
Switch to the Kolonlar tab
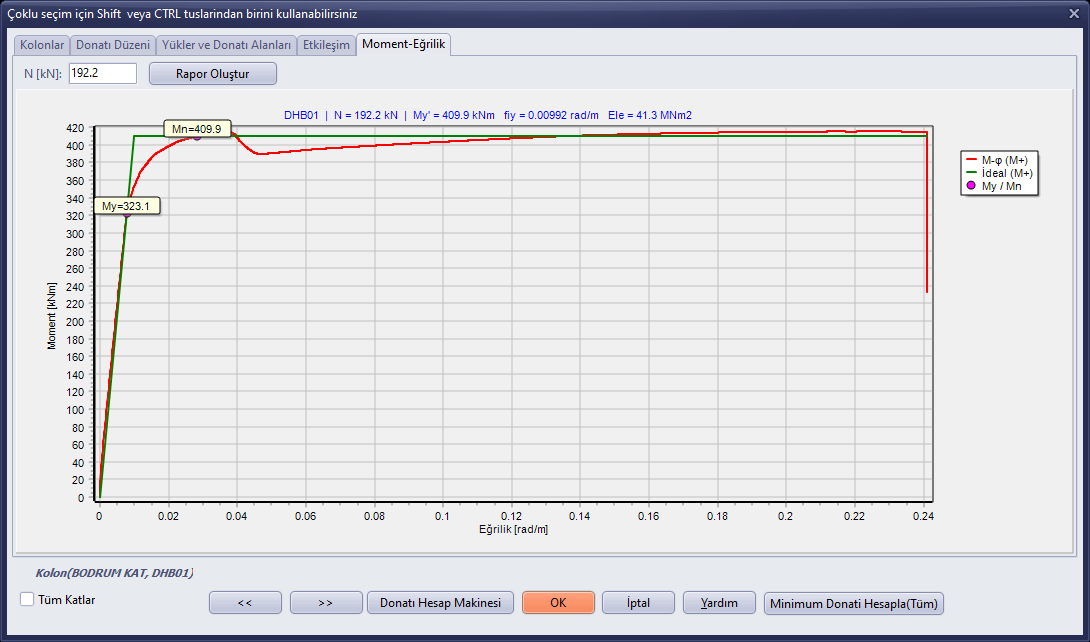pos(42,45)
